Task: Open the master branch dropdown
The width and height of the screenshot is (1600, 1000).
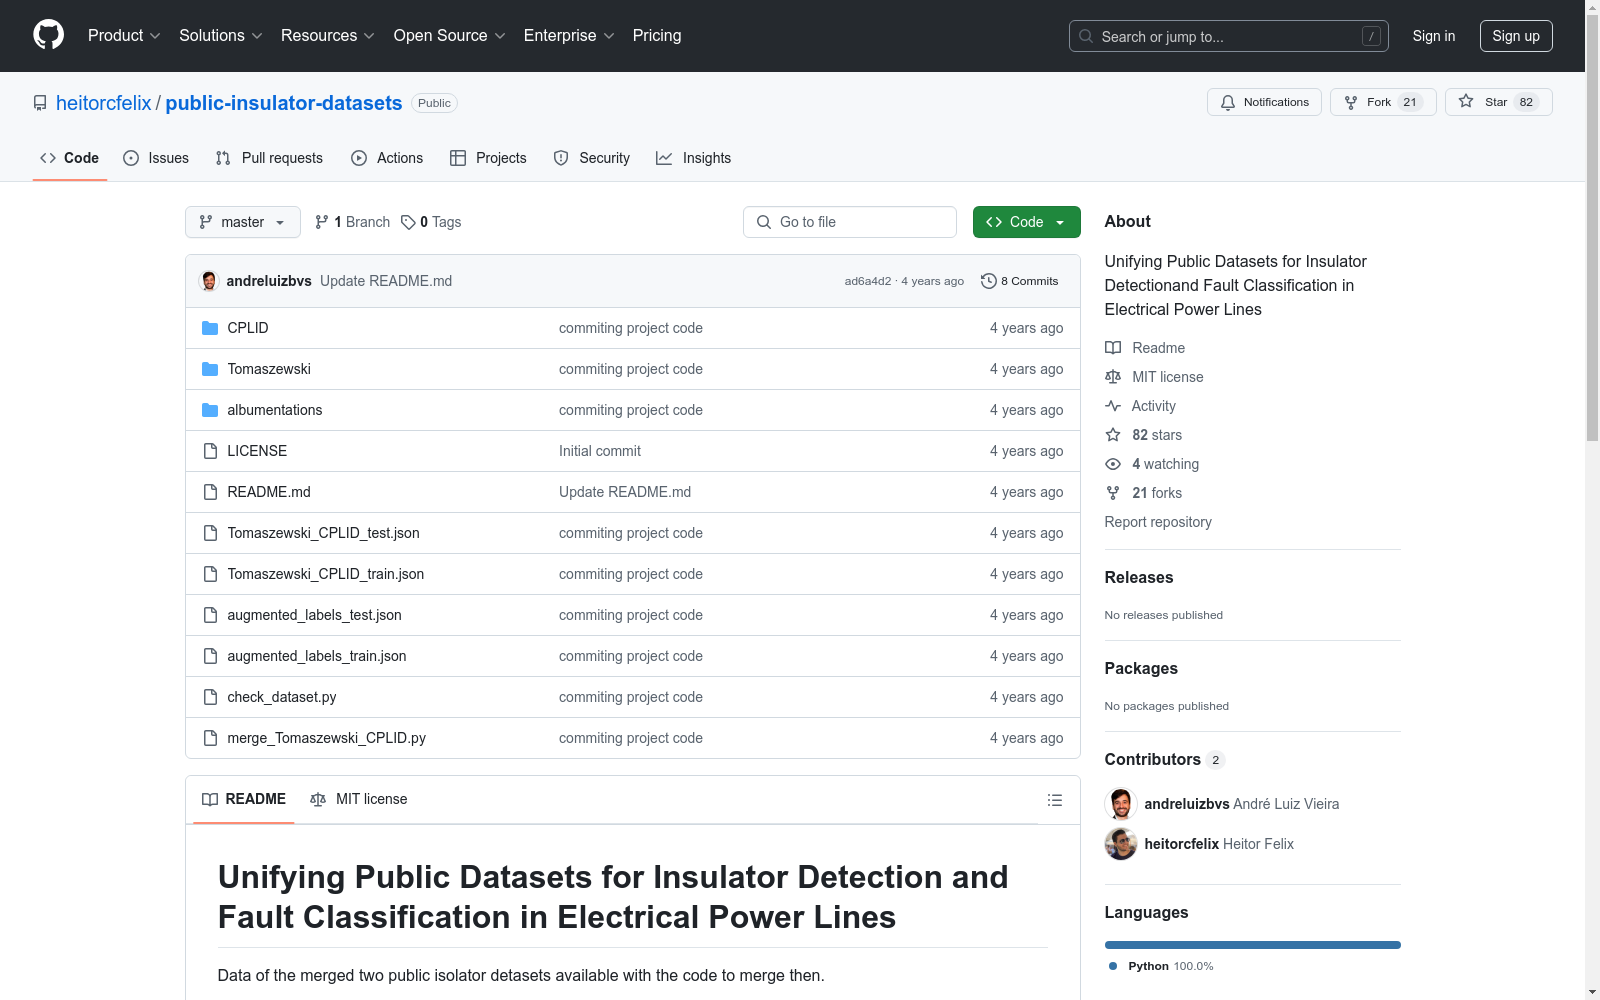Action: pyautogui.click(x=243, y=222)
